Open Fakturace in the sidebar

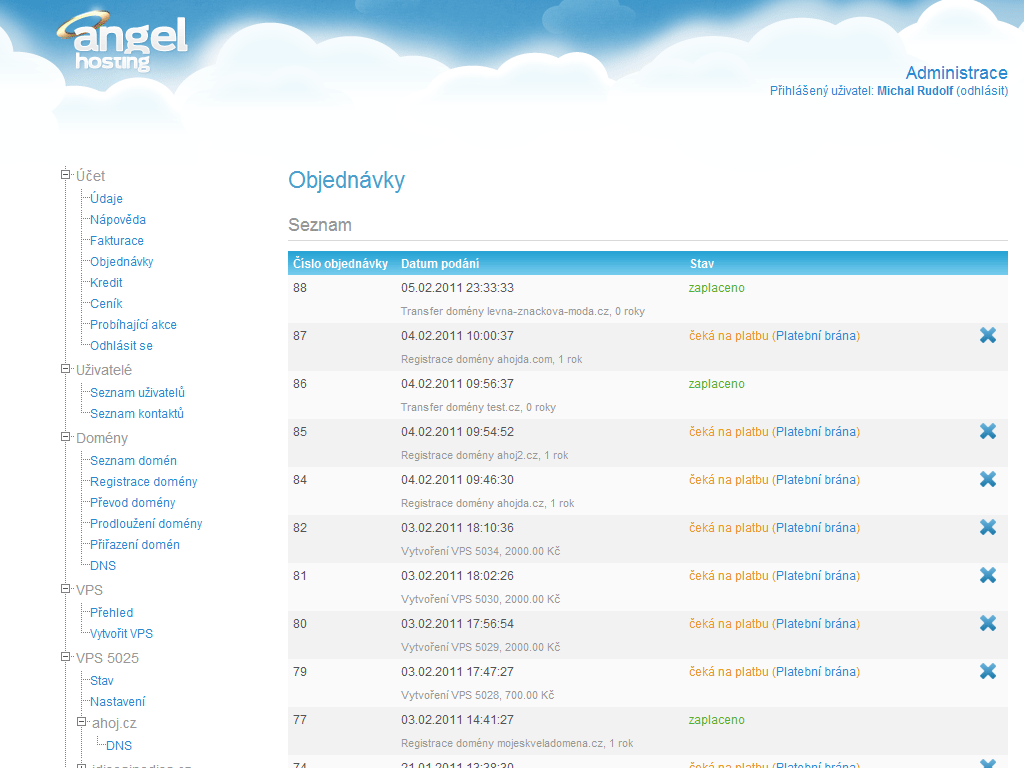click(117, 241)
